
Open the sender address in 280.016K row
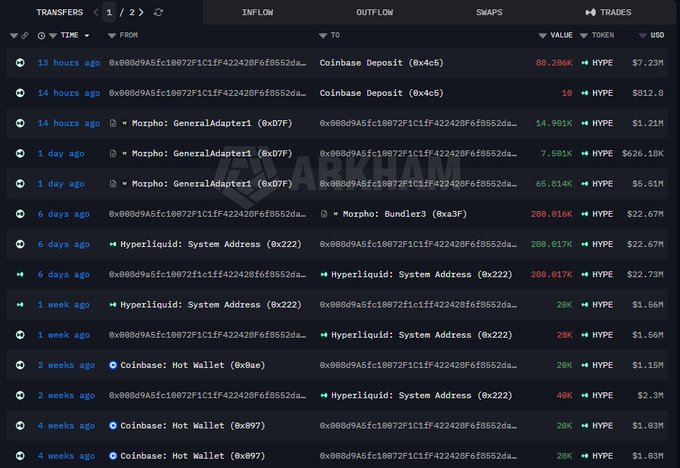[207, 214]
